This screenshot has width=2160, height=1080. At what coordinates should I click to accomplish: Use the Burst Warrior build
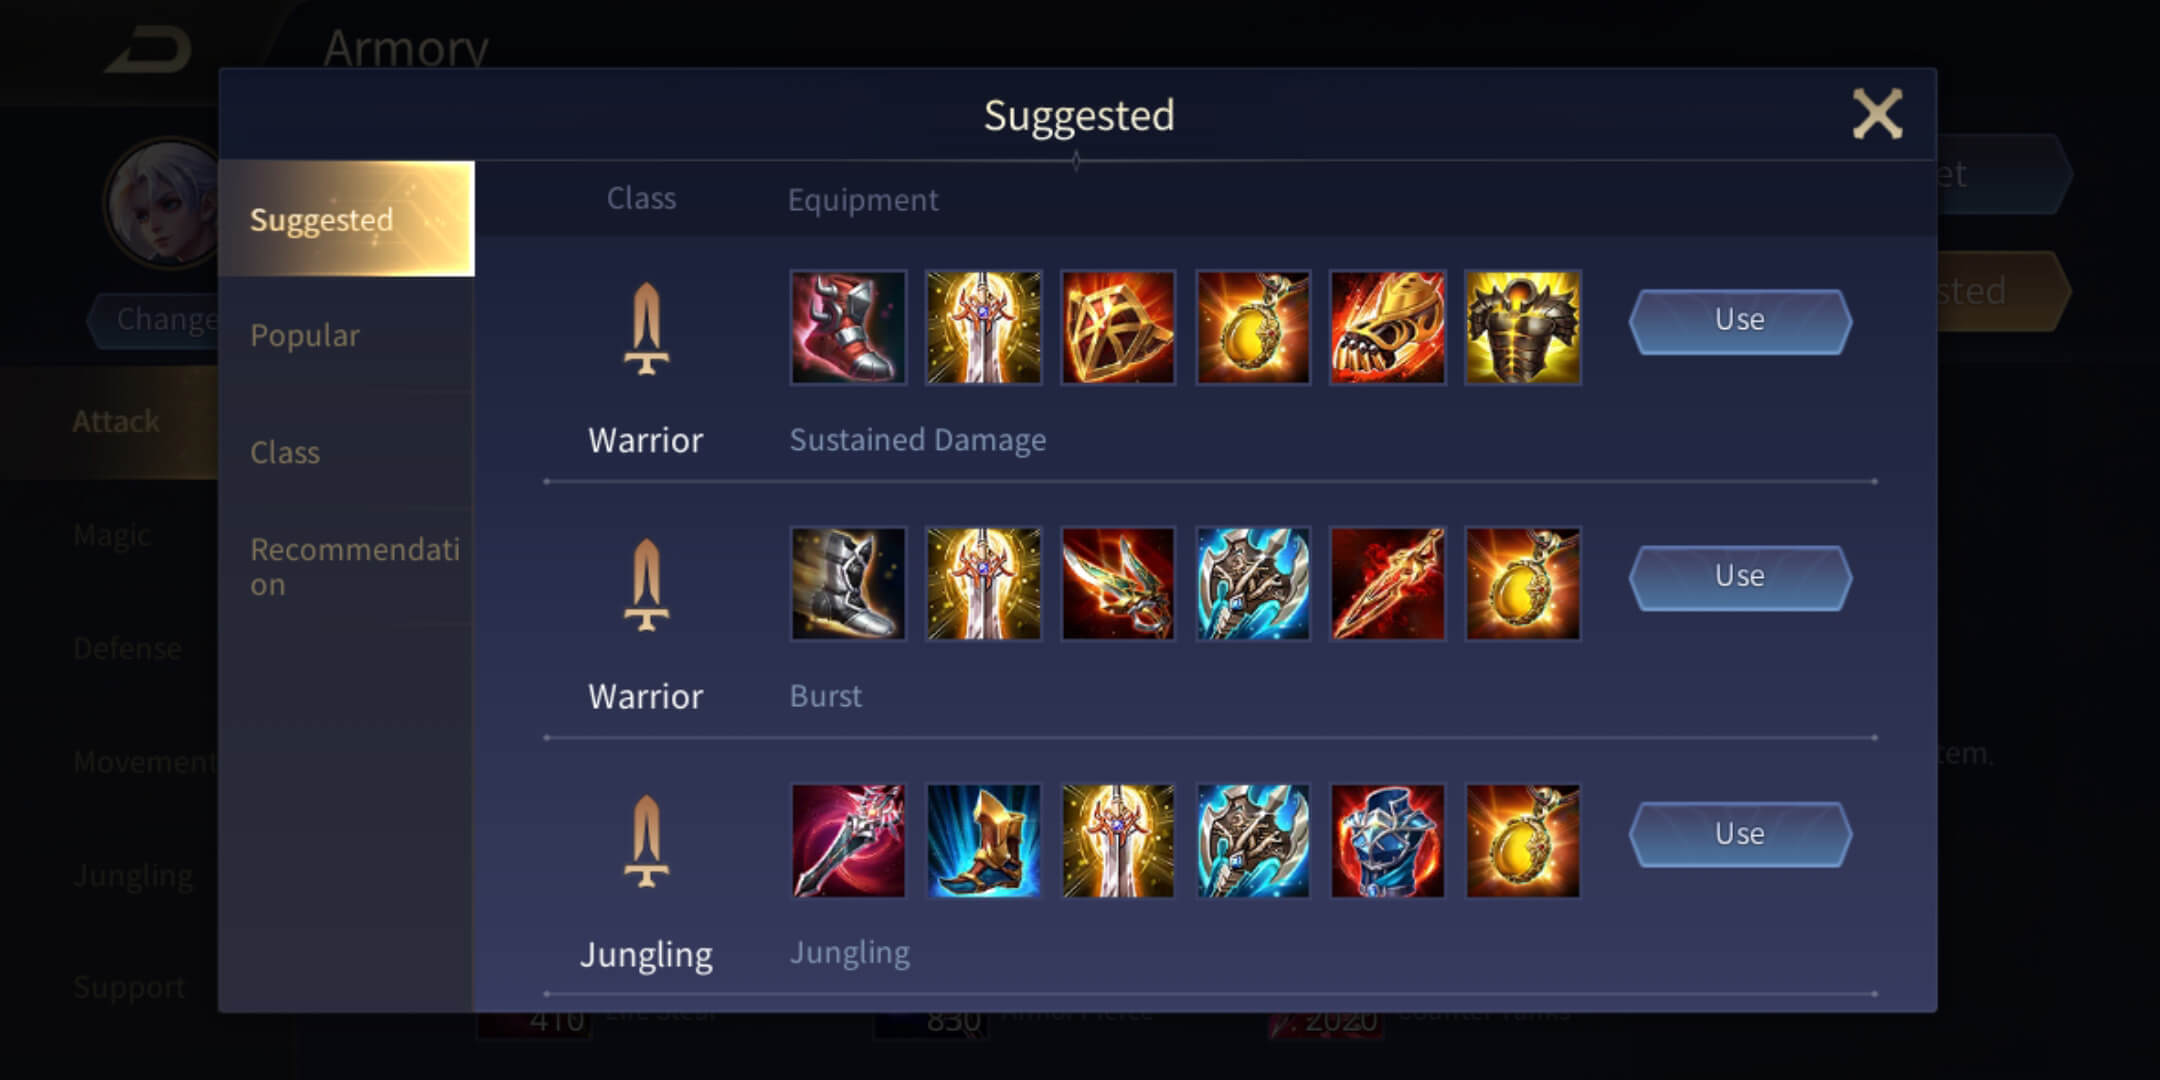(1740, 577)
